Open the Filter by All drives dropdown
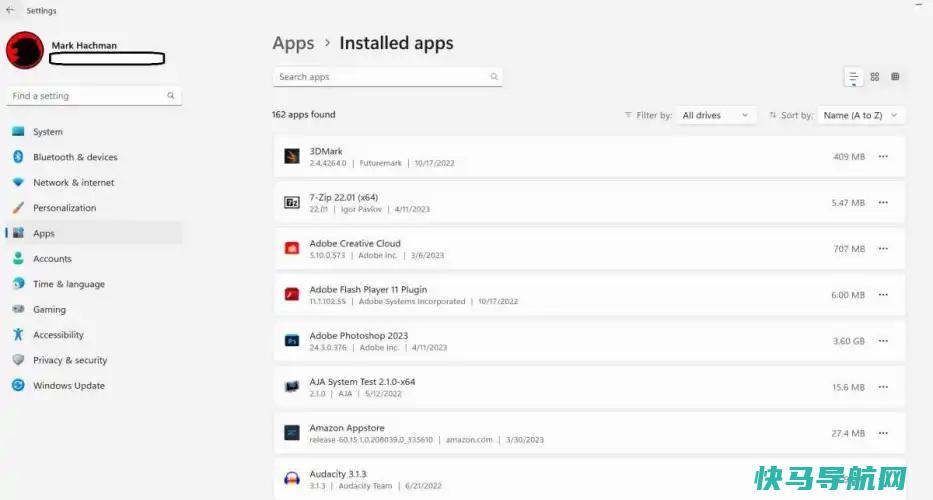Screen dimensions: 933x500 pyautogui.click(x=716, y=115)
